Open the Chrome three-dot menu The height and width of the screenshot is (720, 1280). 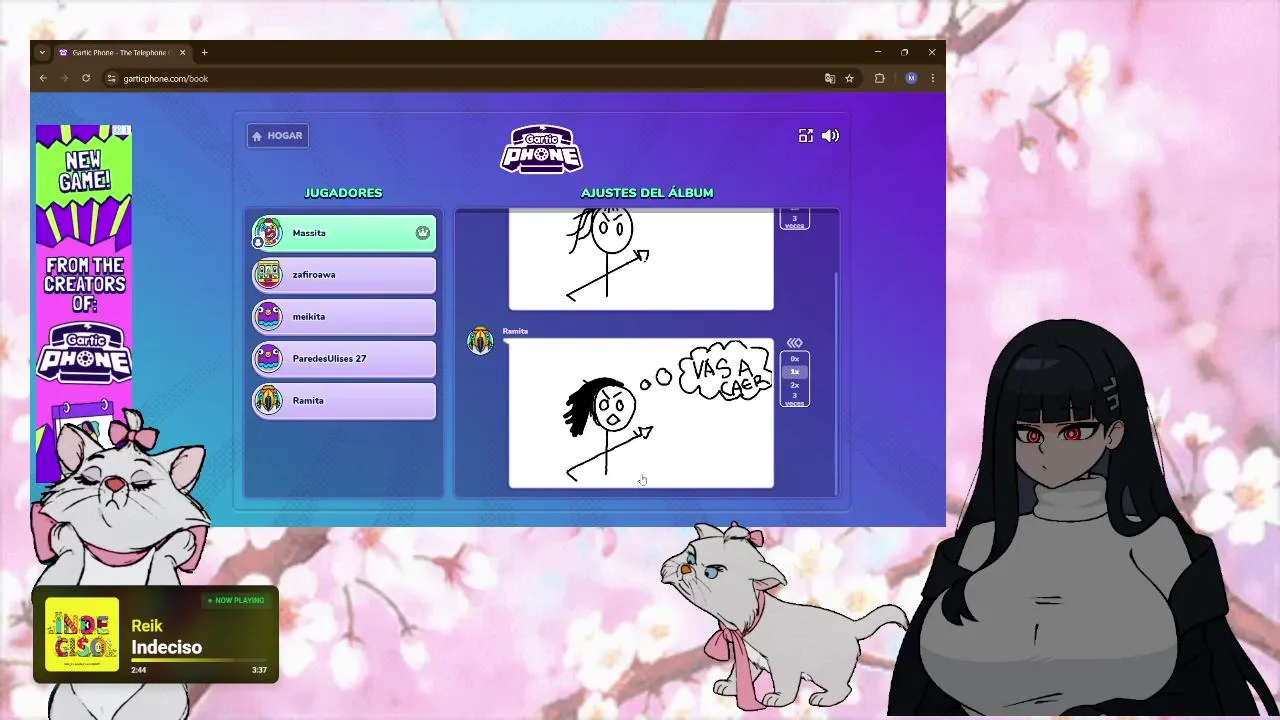[x=933, y=78]
